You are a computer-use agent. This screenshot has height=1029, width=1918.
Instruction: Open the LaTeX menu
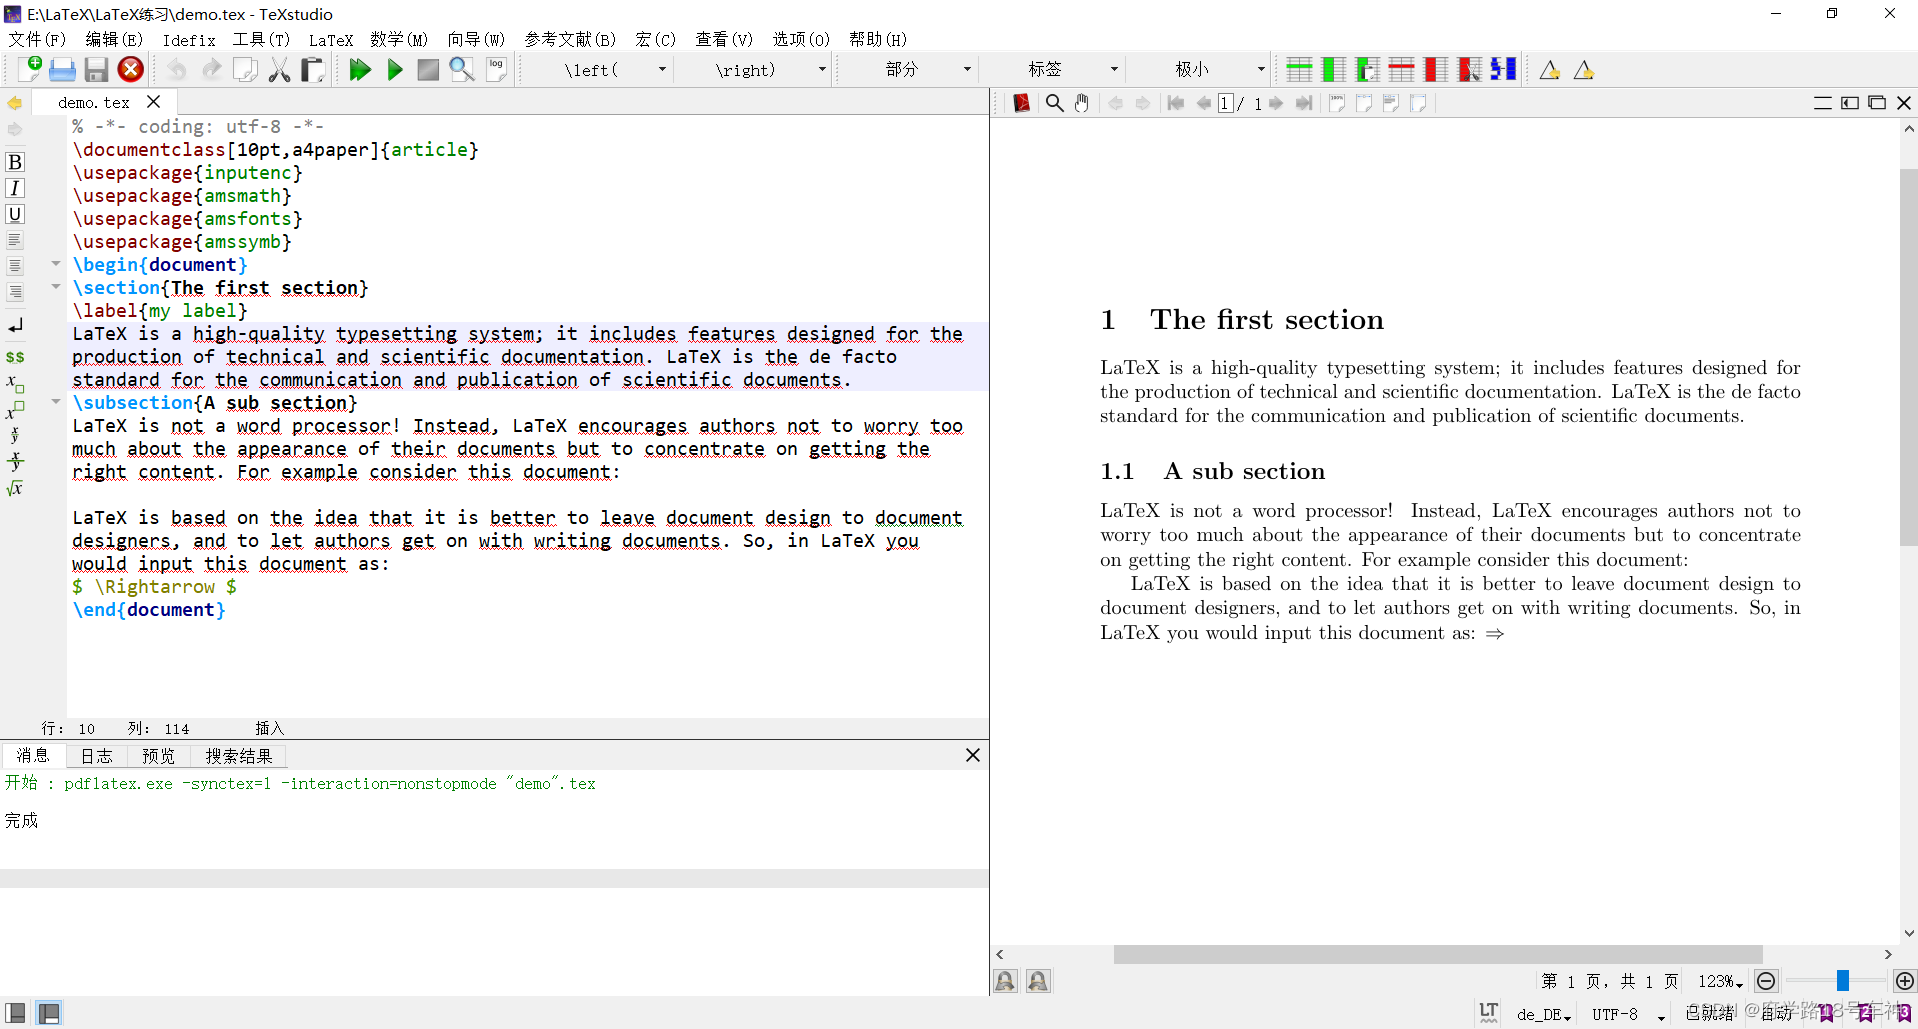pyautogui.click(x=331, y=39)
